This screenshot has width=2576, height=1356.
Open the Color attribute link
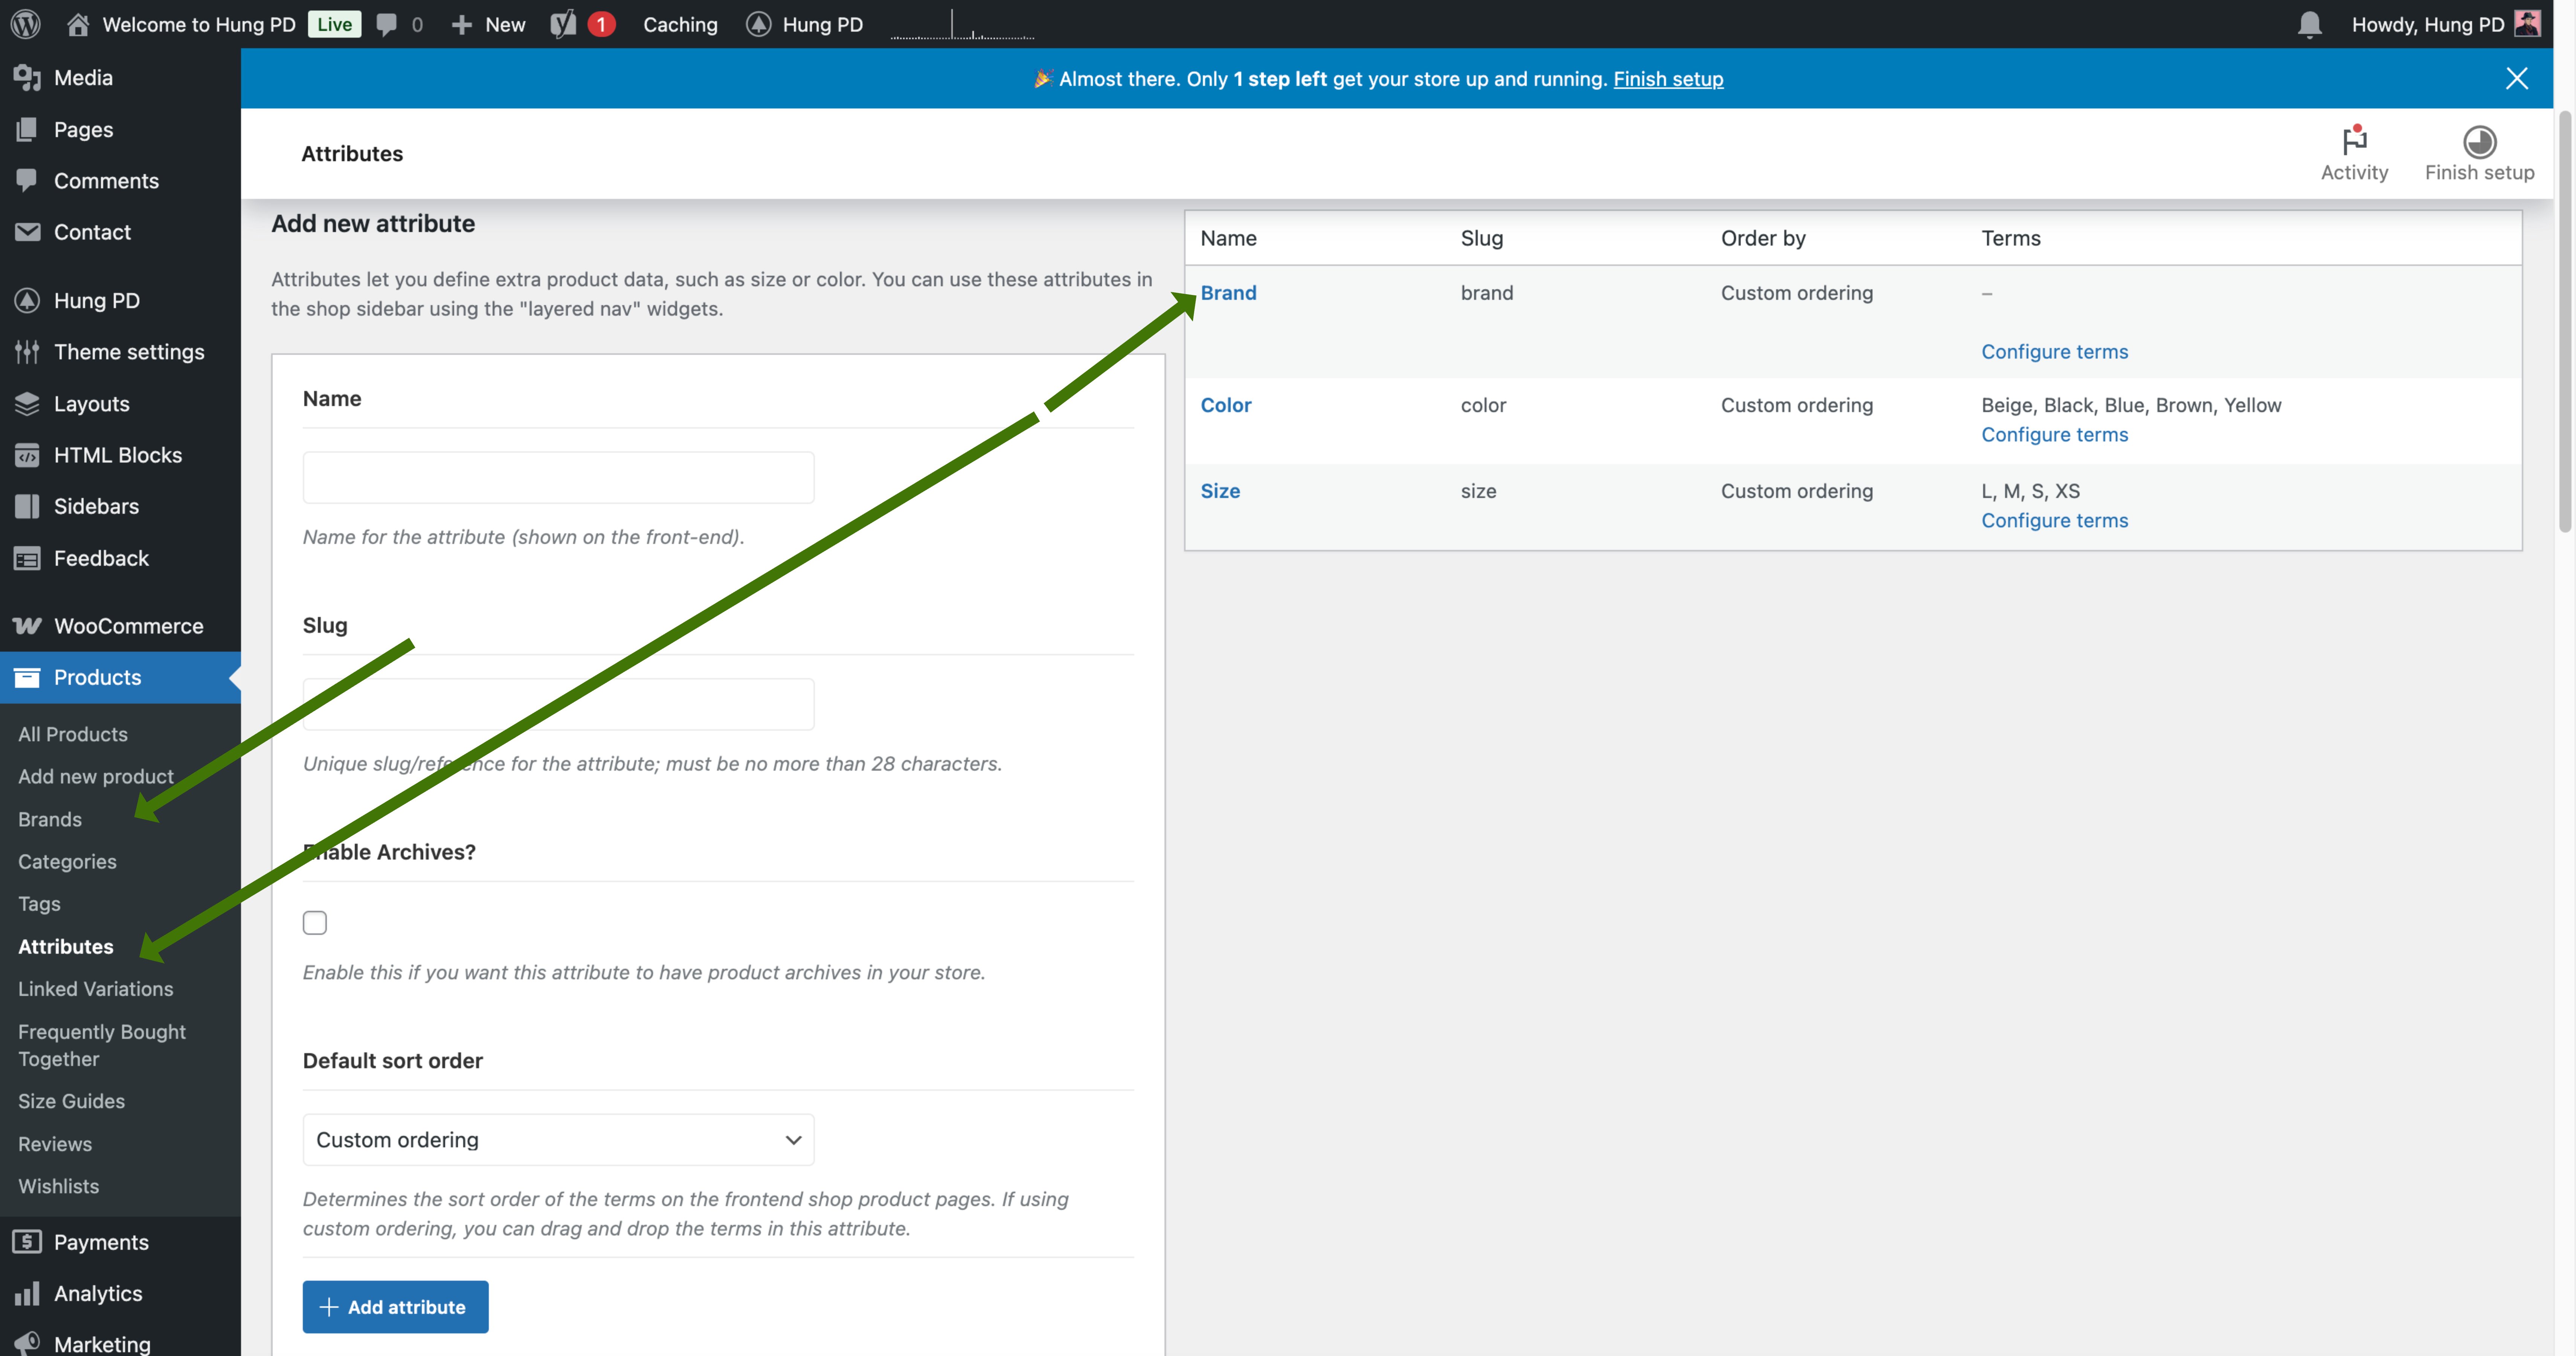pos(1225,404)
